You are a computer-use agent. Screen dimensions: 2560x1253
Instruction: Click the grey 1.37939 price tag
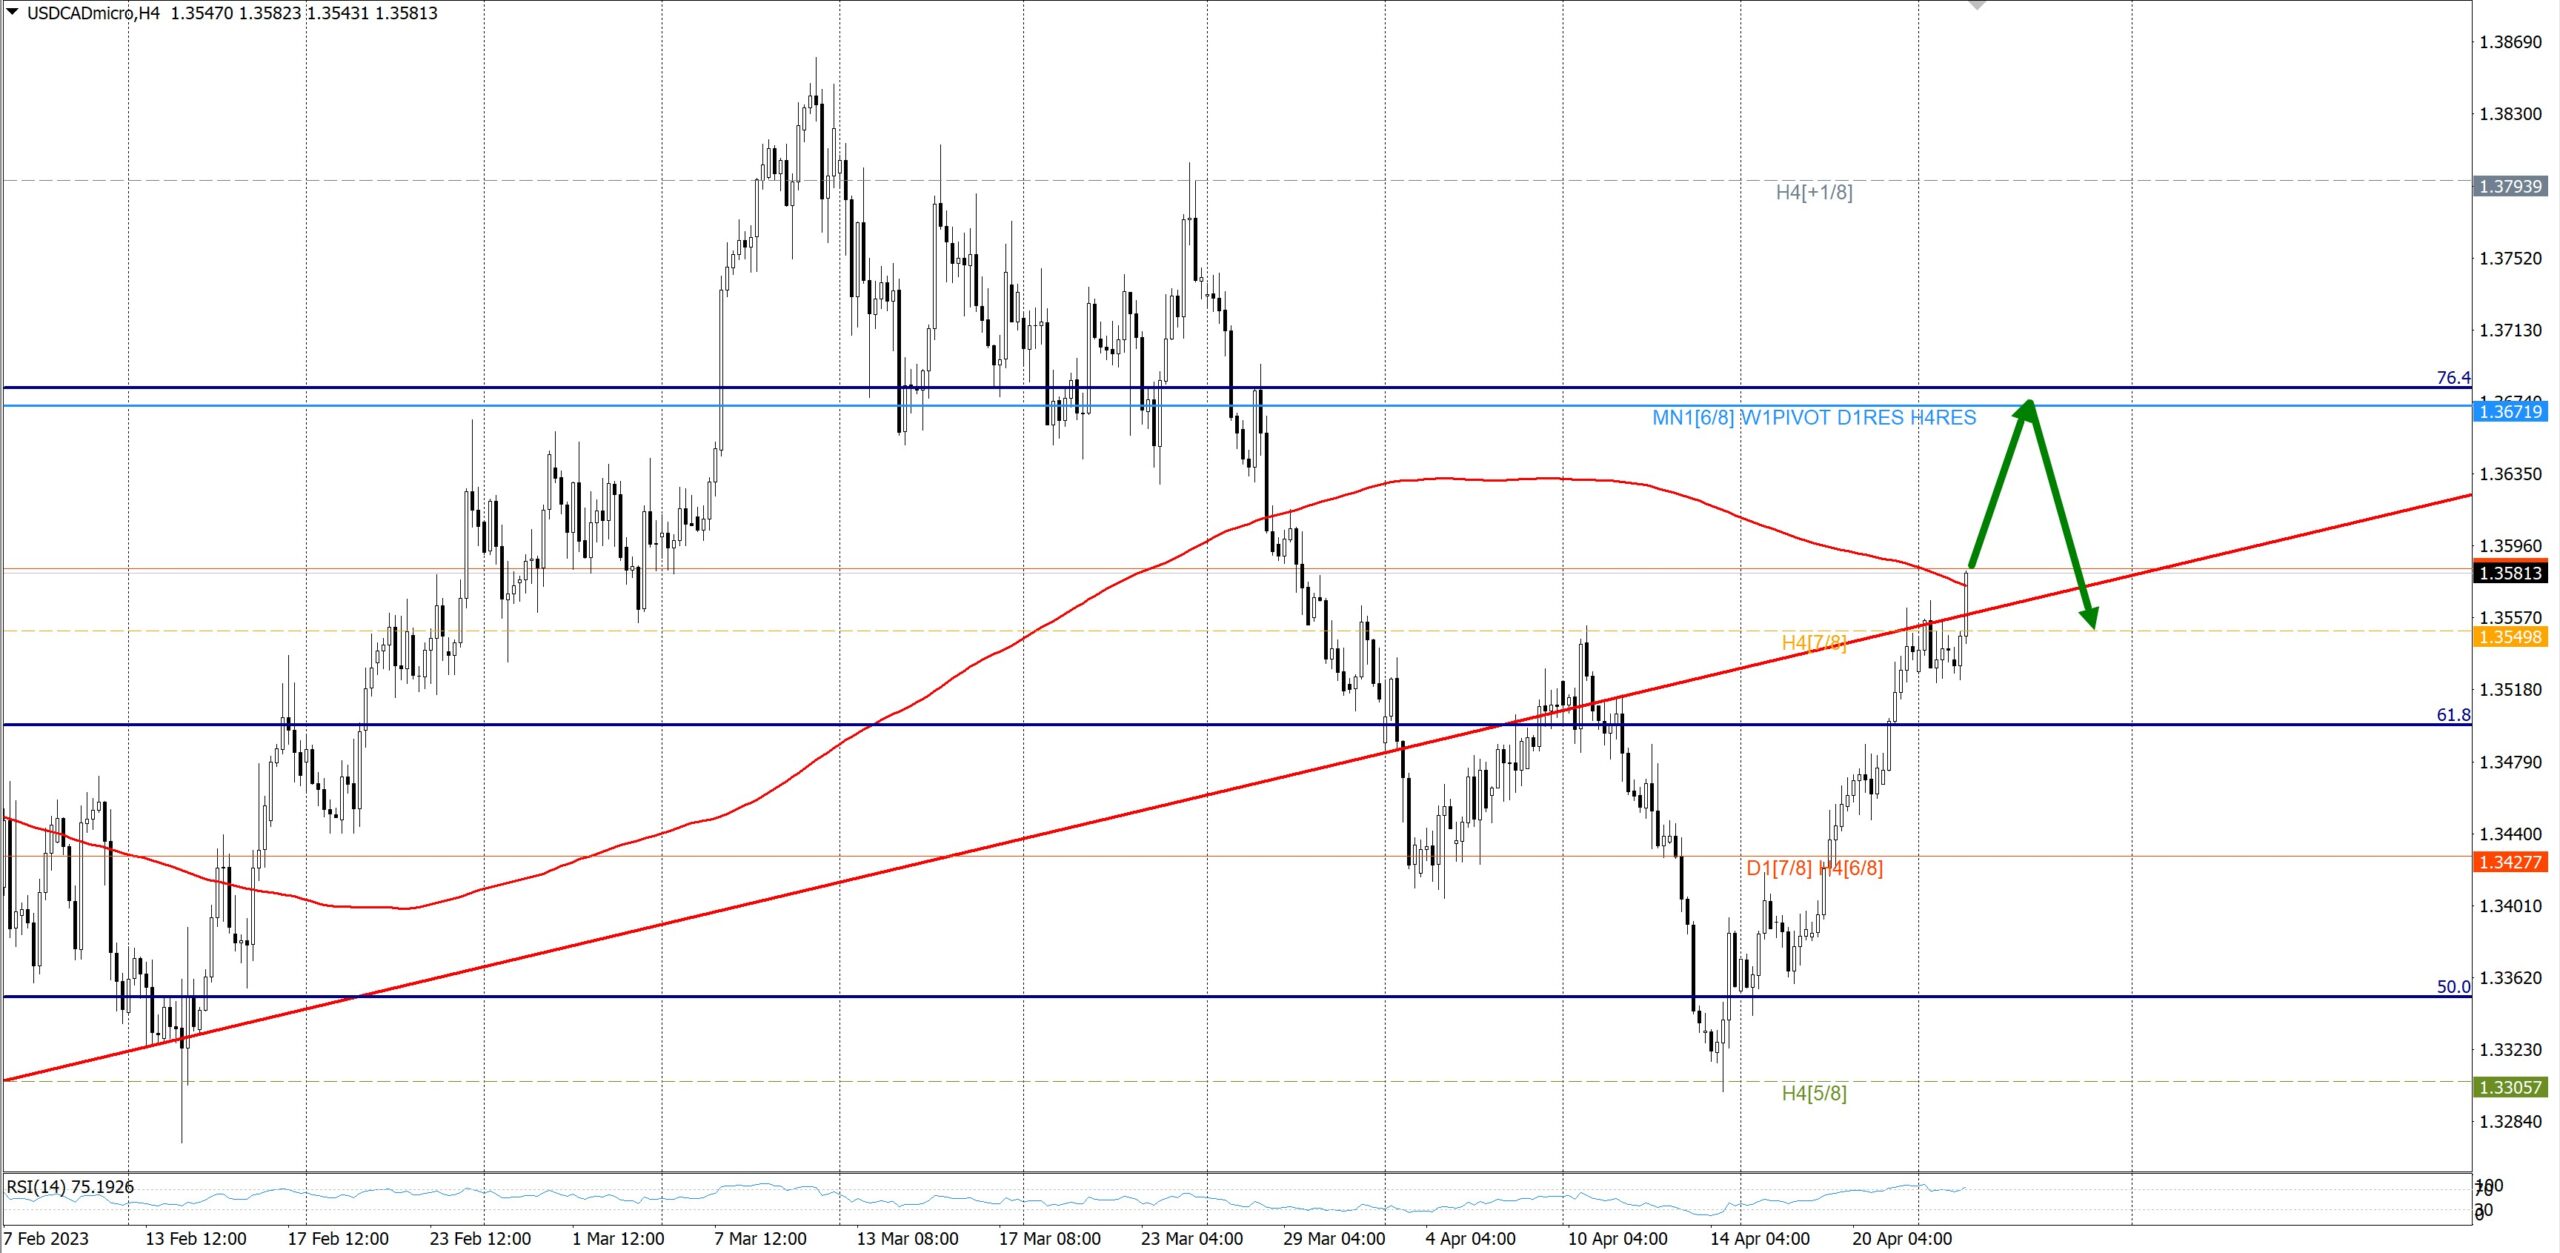[x=2509, y=187]
